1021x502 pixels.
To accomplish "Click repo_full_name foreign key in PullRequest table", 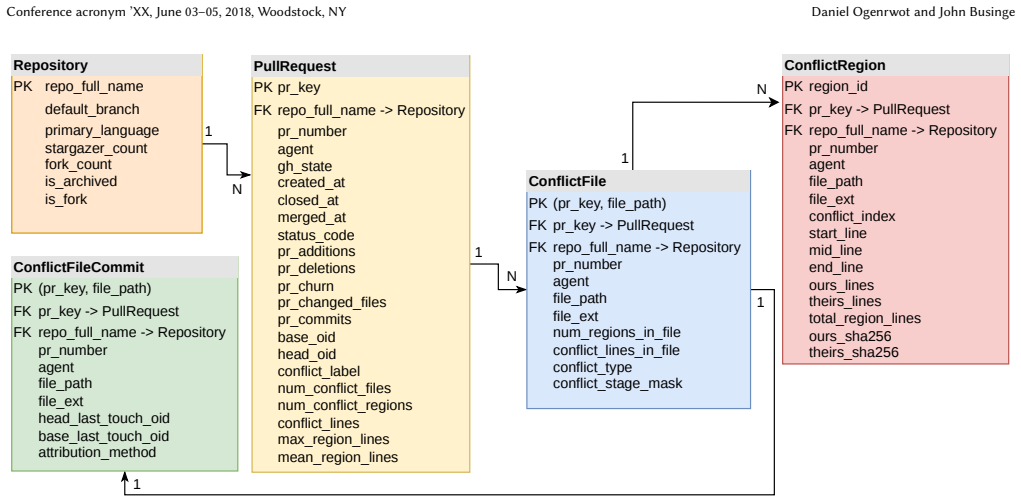I will (x=359, y=111).
